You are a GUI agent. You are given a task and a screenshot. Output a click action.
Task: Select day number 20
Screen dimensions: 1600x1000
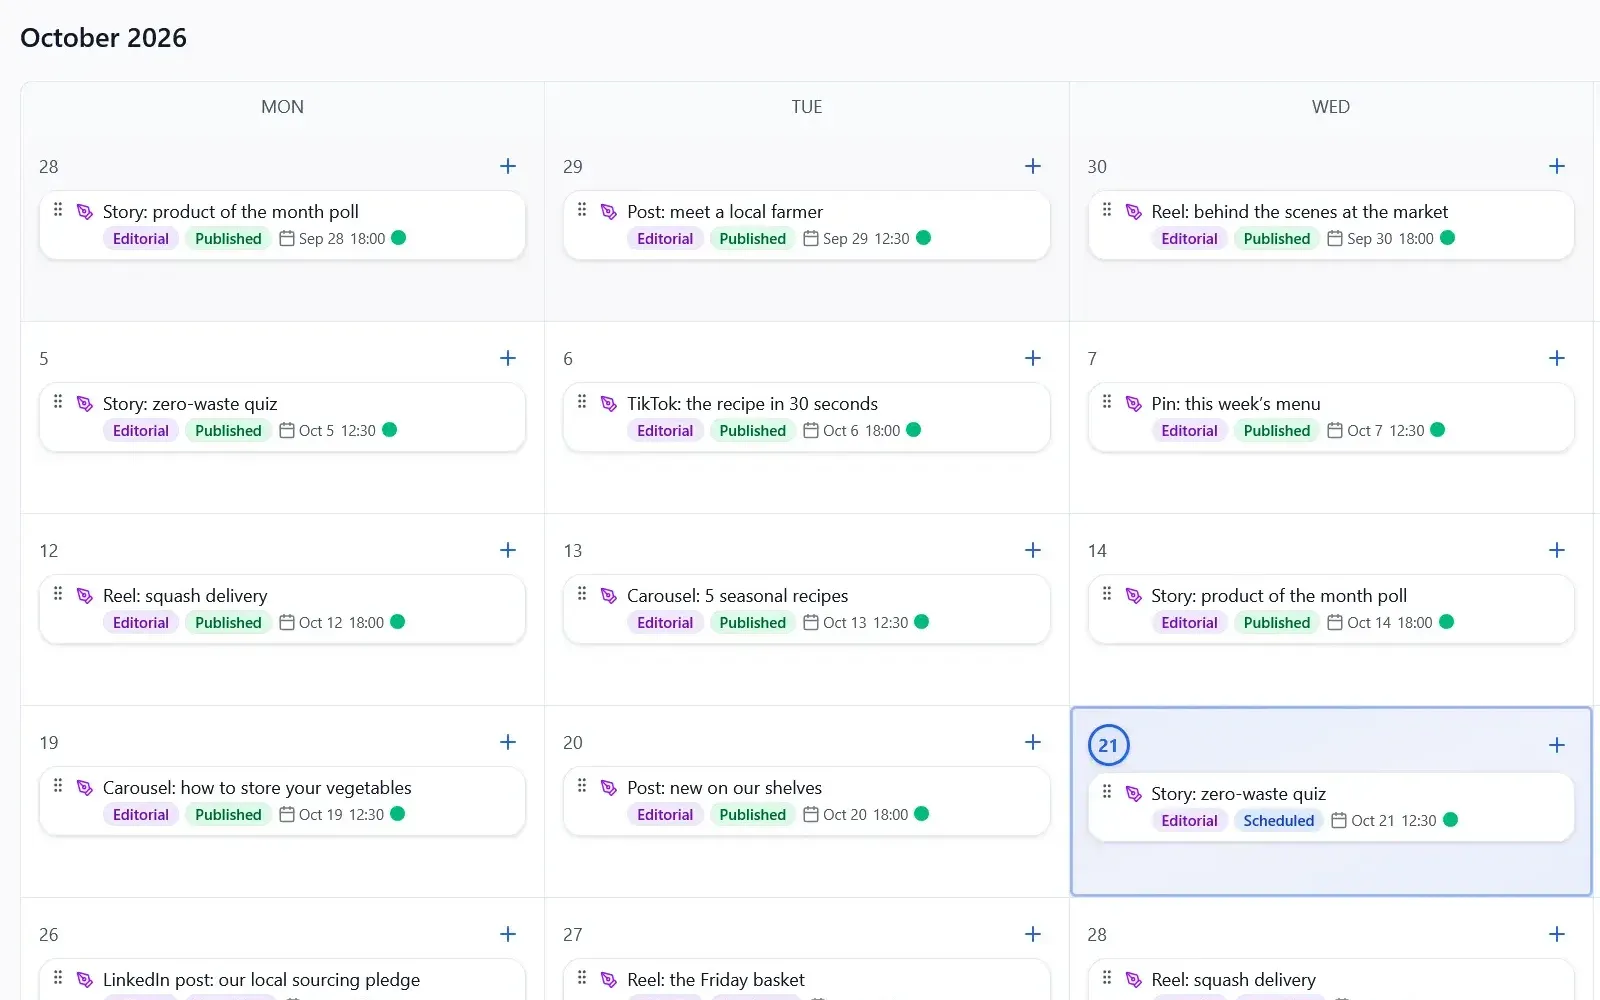[x=573, y=742]
